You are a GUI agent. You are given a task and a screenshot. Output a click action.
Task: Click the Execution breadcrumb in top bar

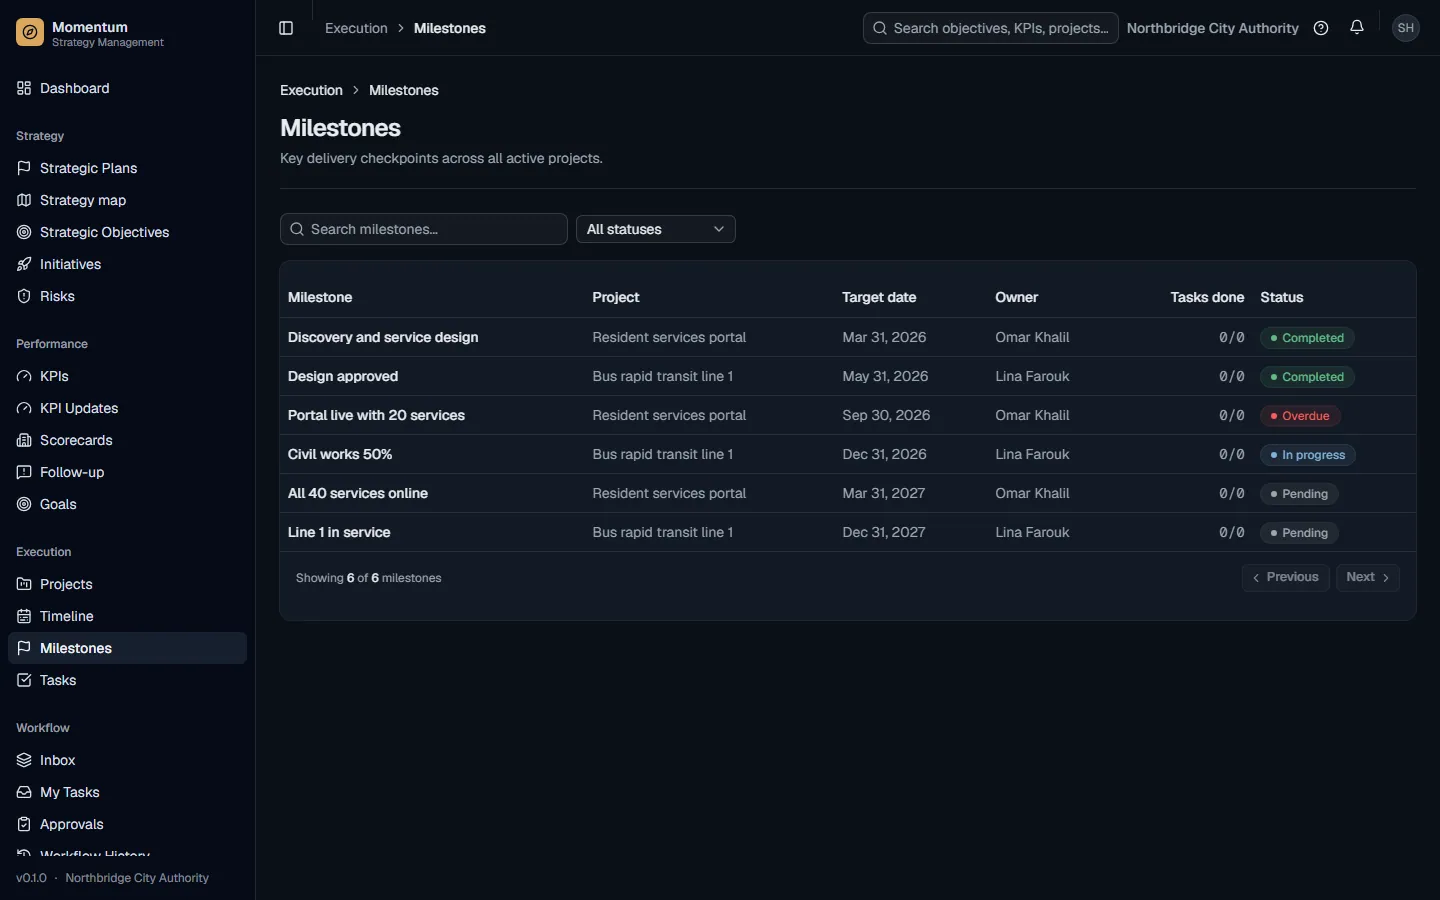coord(356,28)
